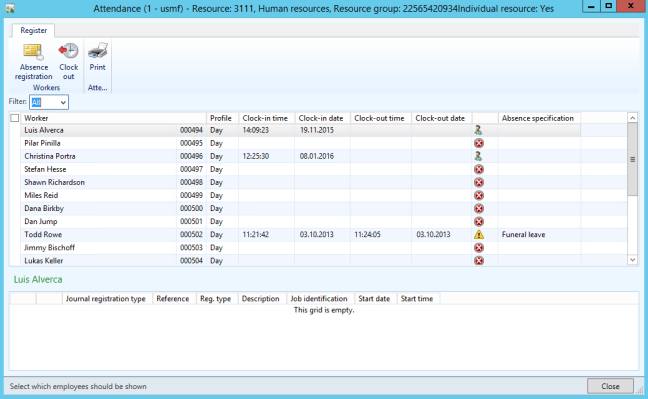The height and width of the screenshot is (399, 648).
Task: Click the Profile column header
Action: 222,118
